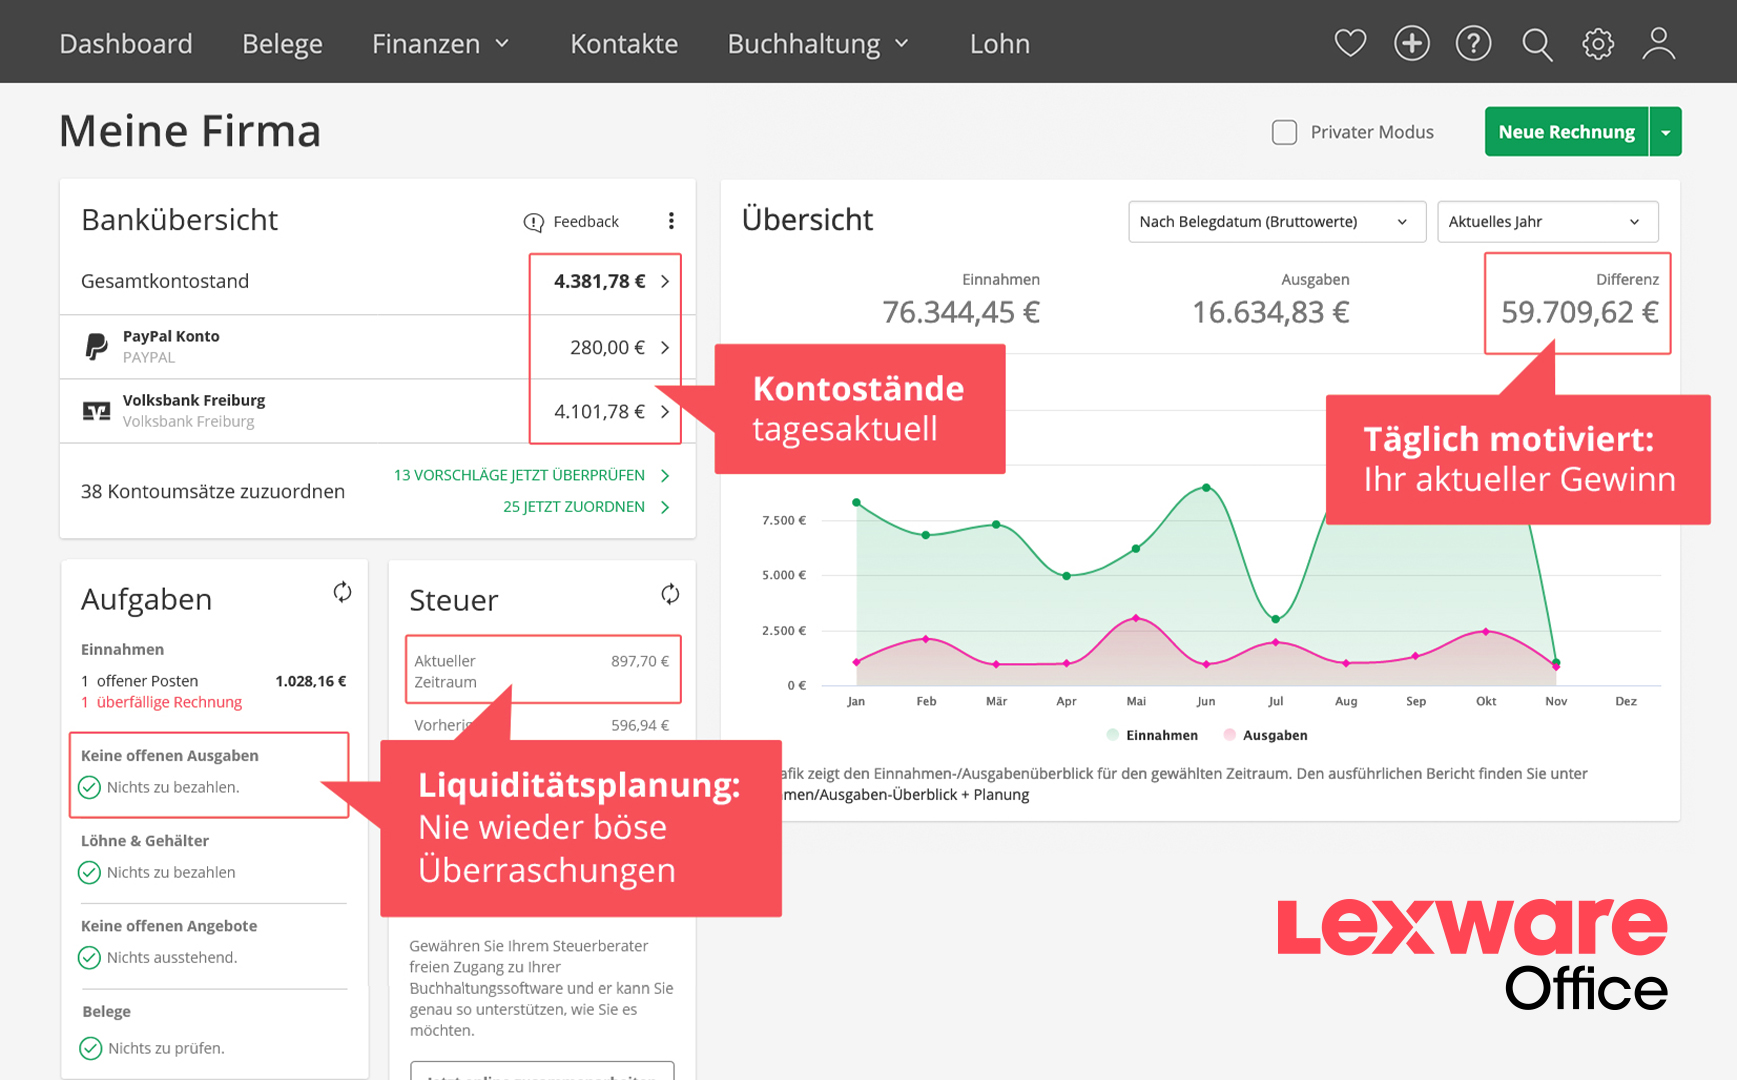Enable Privater Modus checkbox
The height and width of the screenshot is (1080, 1737).
click(1284, 131)
